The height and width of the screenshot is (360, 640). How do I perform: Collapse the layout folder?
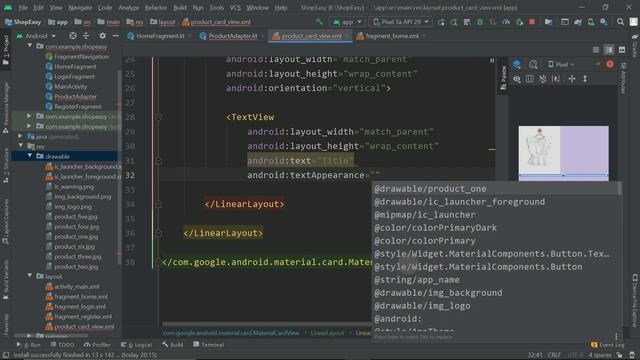point(29,276)
